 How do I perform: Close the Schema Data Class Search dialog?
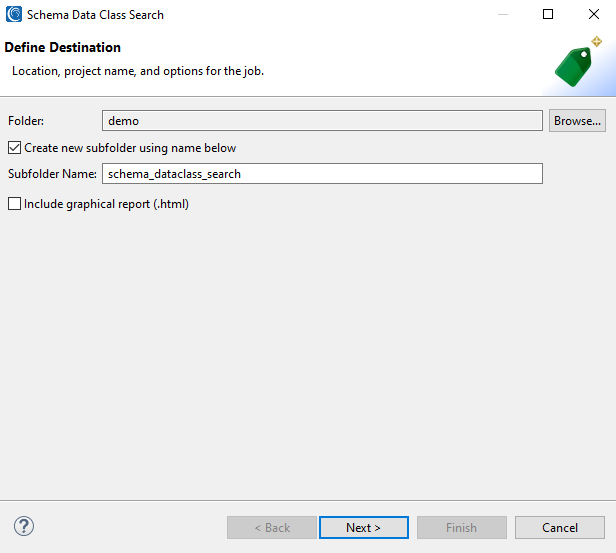[x=594, y=14]
